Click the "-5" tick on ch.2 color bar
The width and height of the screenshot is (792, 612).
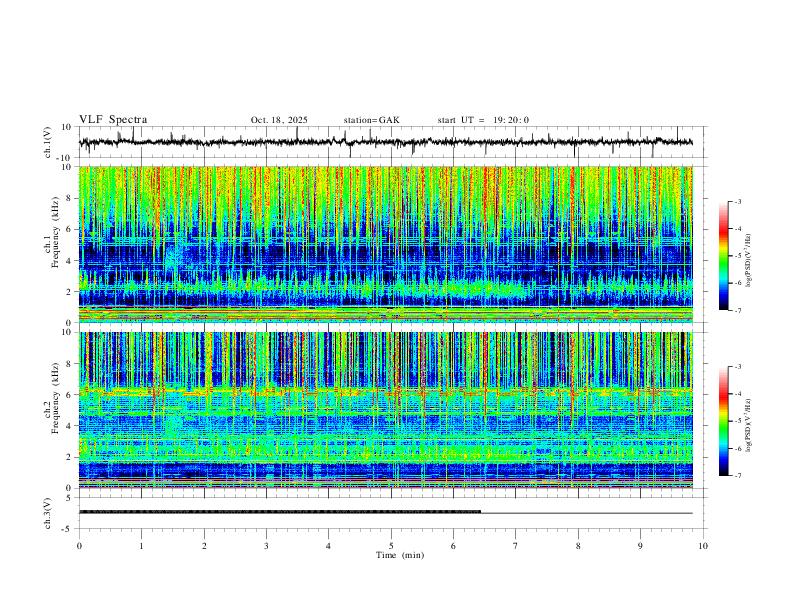tap(737, 421)
